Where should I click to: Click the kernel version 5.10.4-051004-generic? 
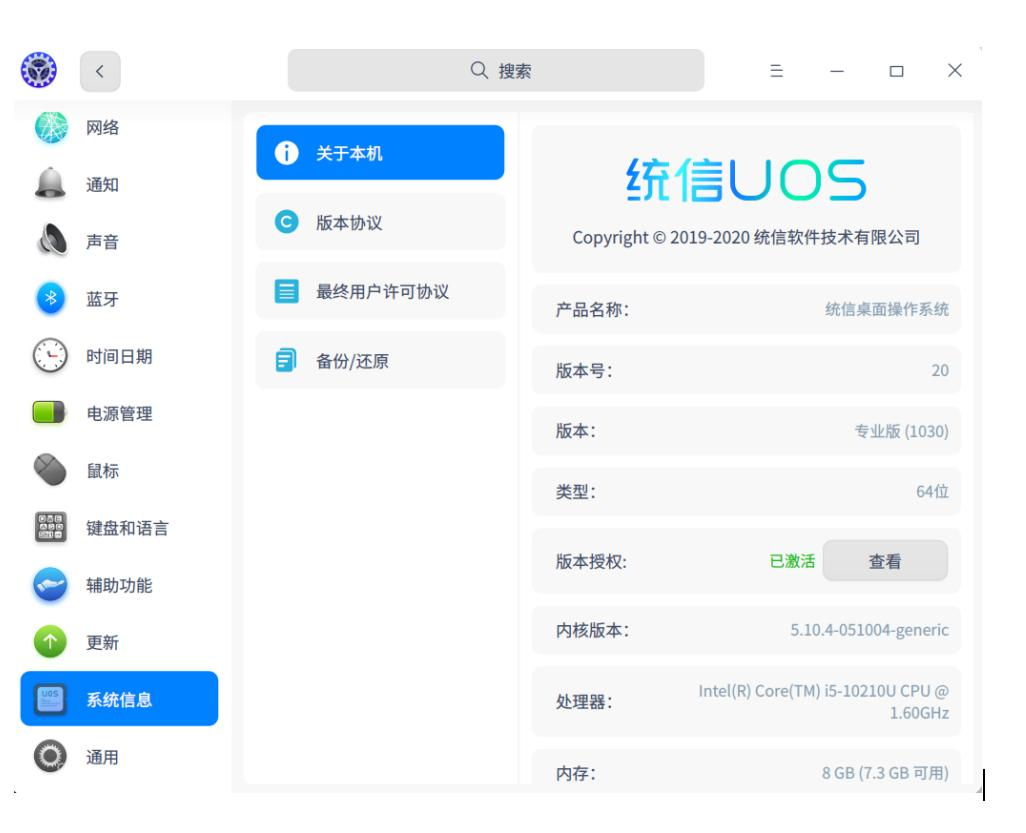click(870, 630)
